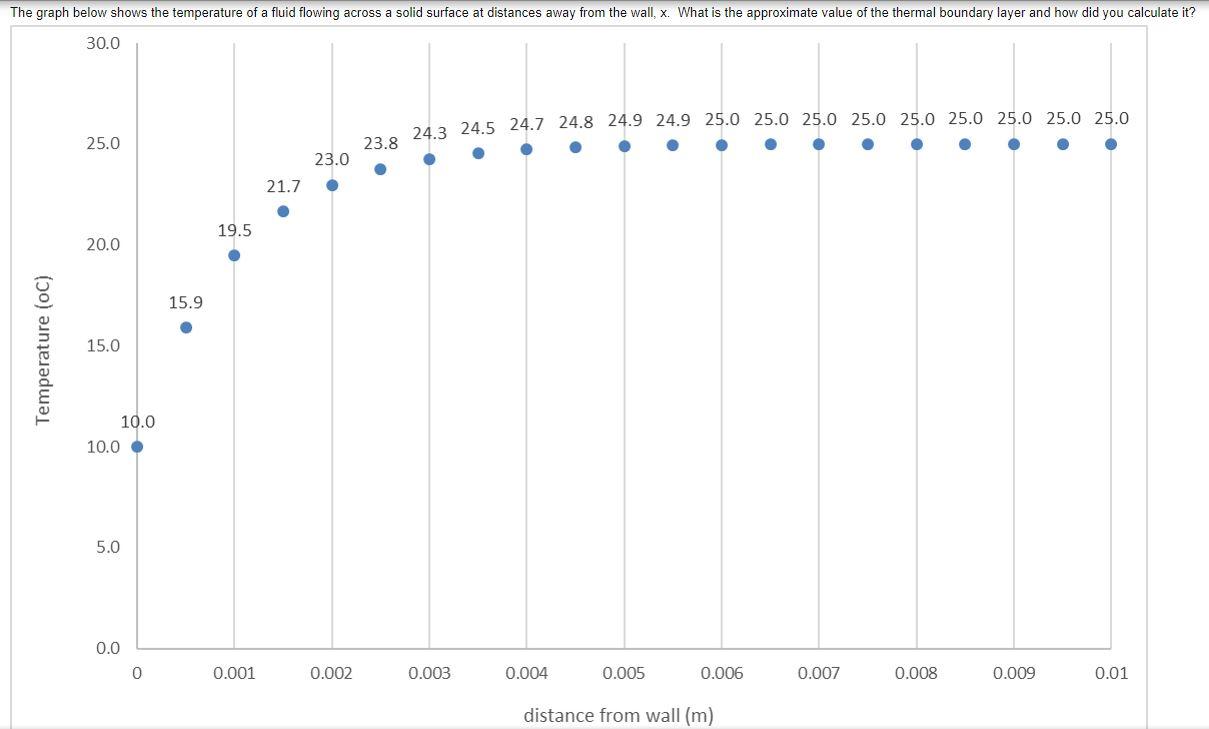Click the 30.0 value on the temperature axis
The height and width of the screenshot is (729, 1209).
[102, 43]
